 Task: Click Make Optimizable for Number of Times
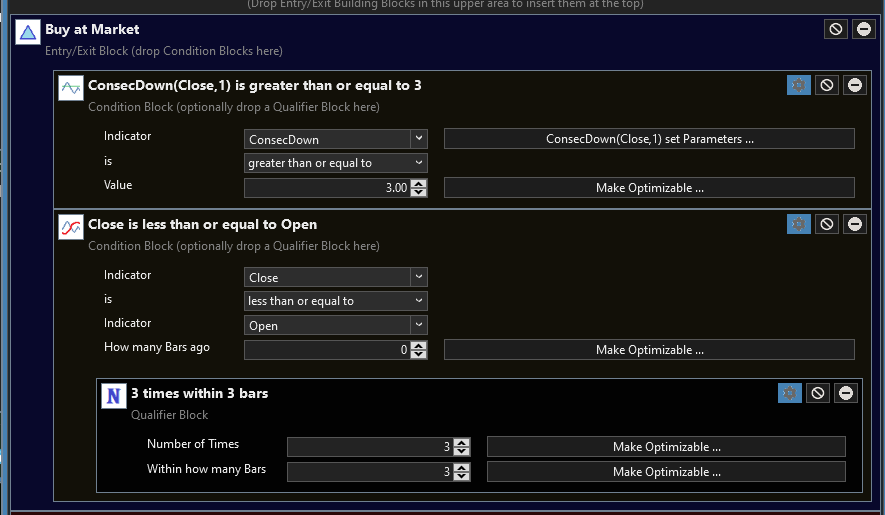tap(666, 447)
